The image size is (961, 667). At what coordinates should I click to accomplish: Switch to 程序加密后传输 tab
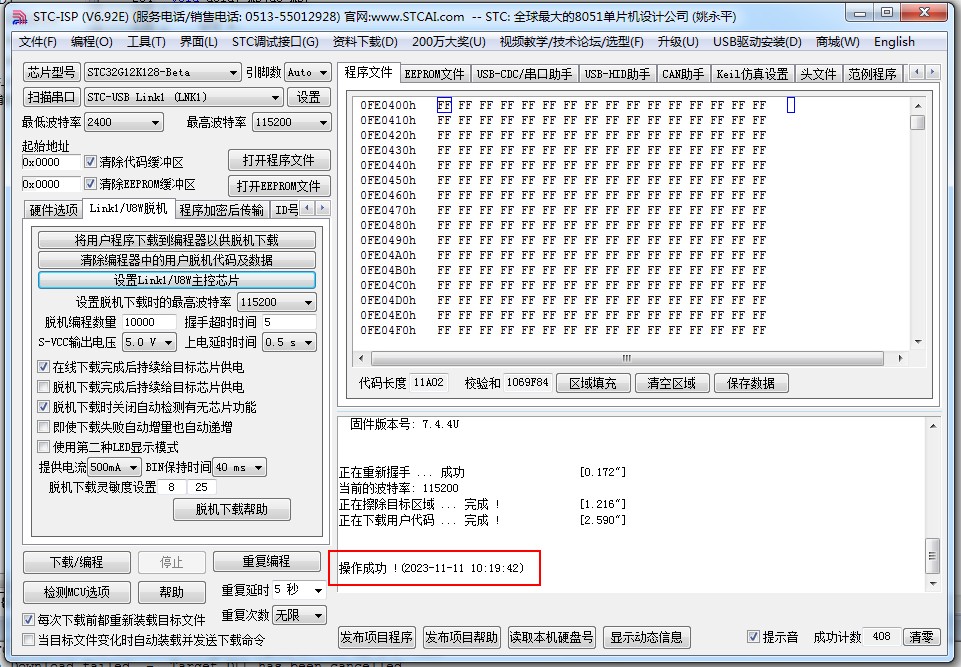click(x=221, y=210)
